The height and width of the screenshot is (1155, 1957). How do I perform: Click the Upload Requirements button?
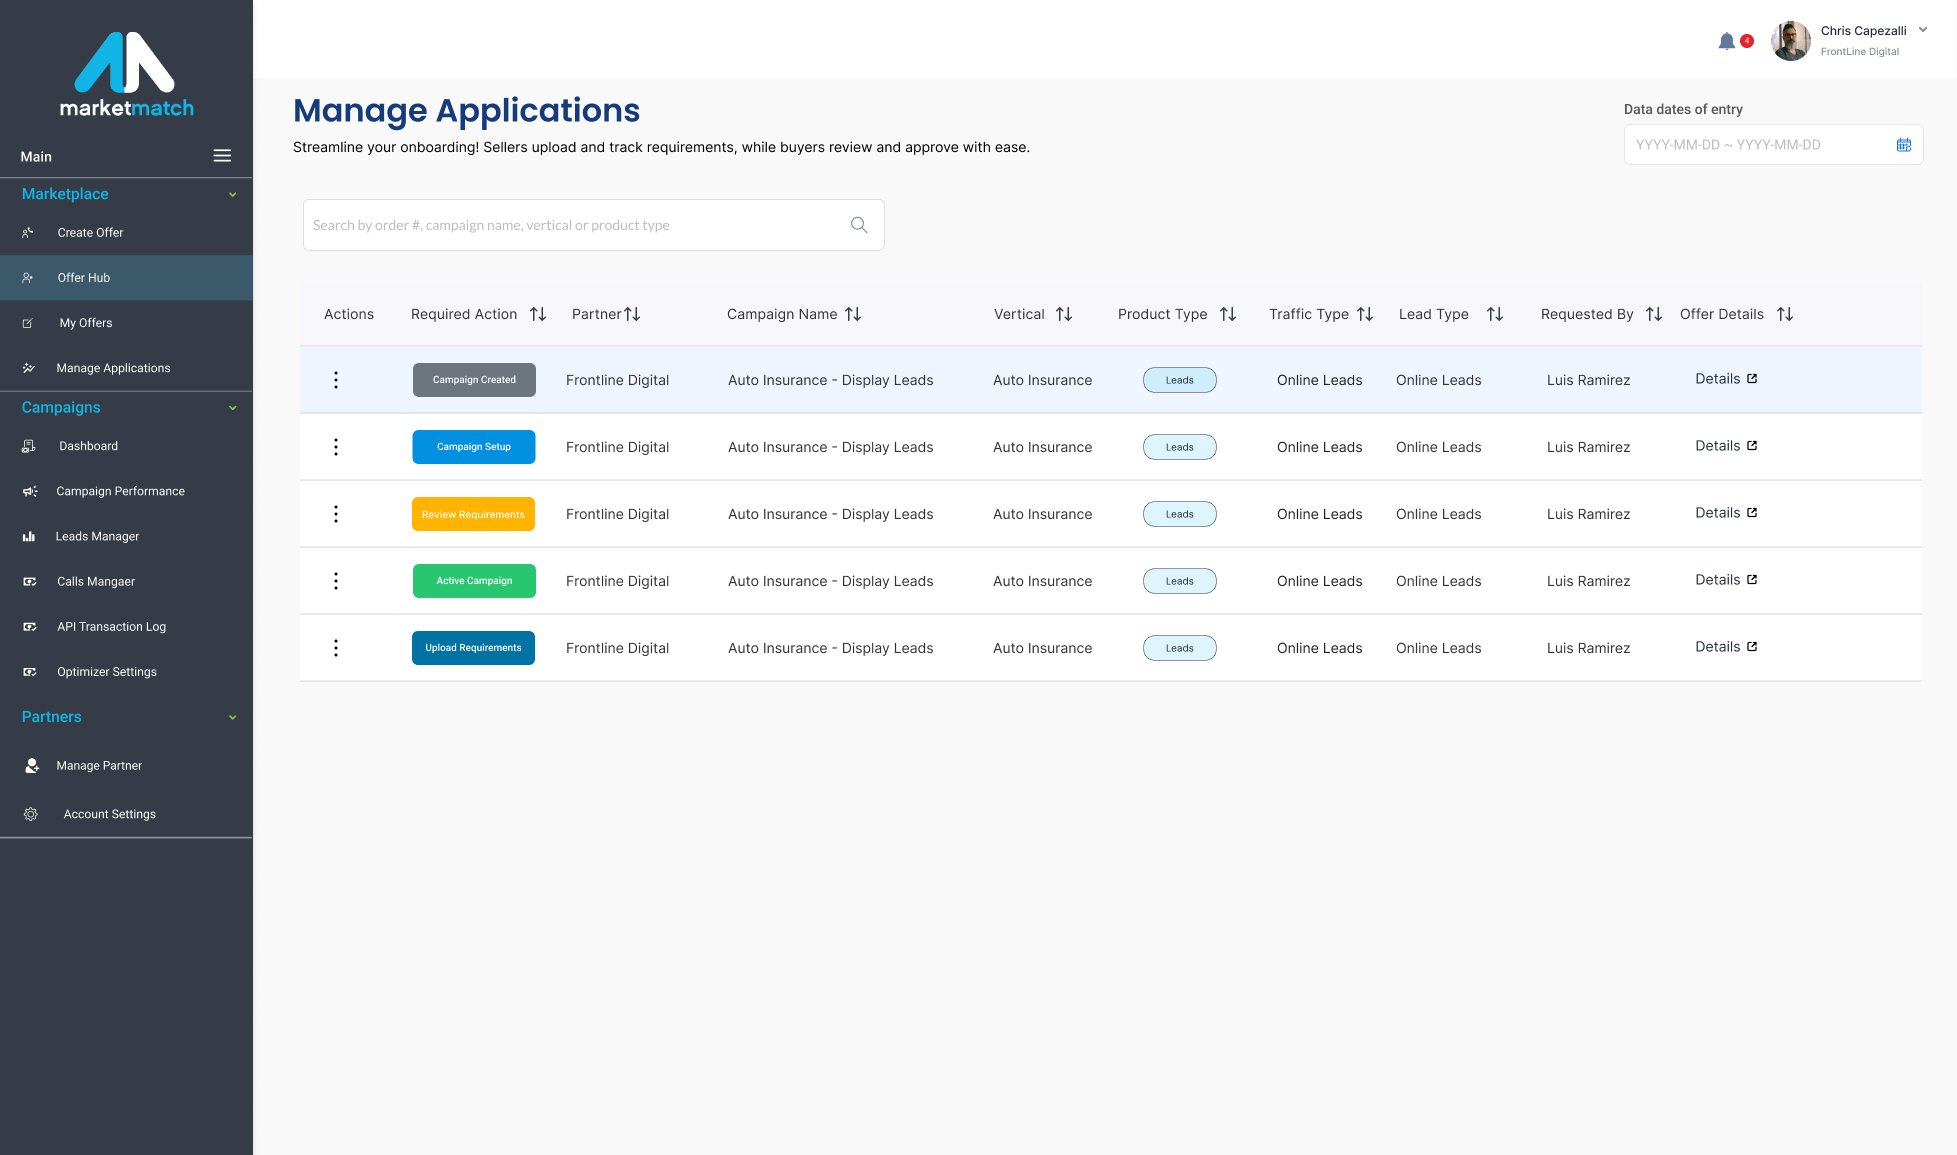473,648
